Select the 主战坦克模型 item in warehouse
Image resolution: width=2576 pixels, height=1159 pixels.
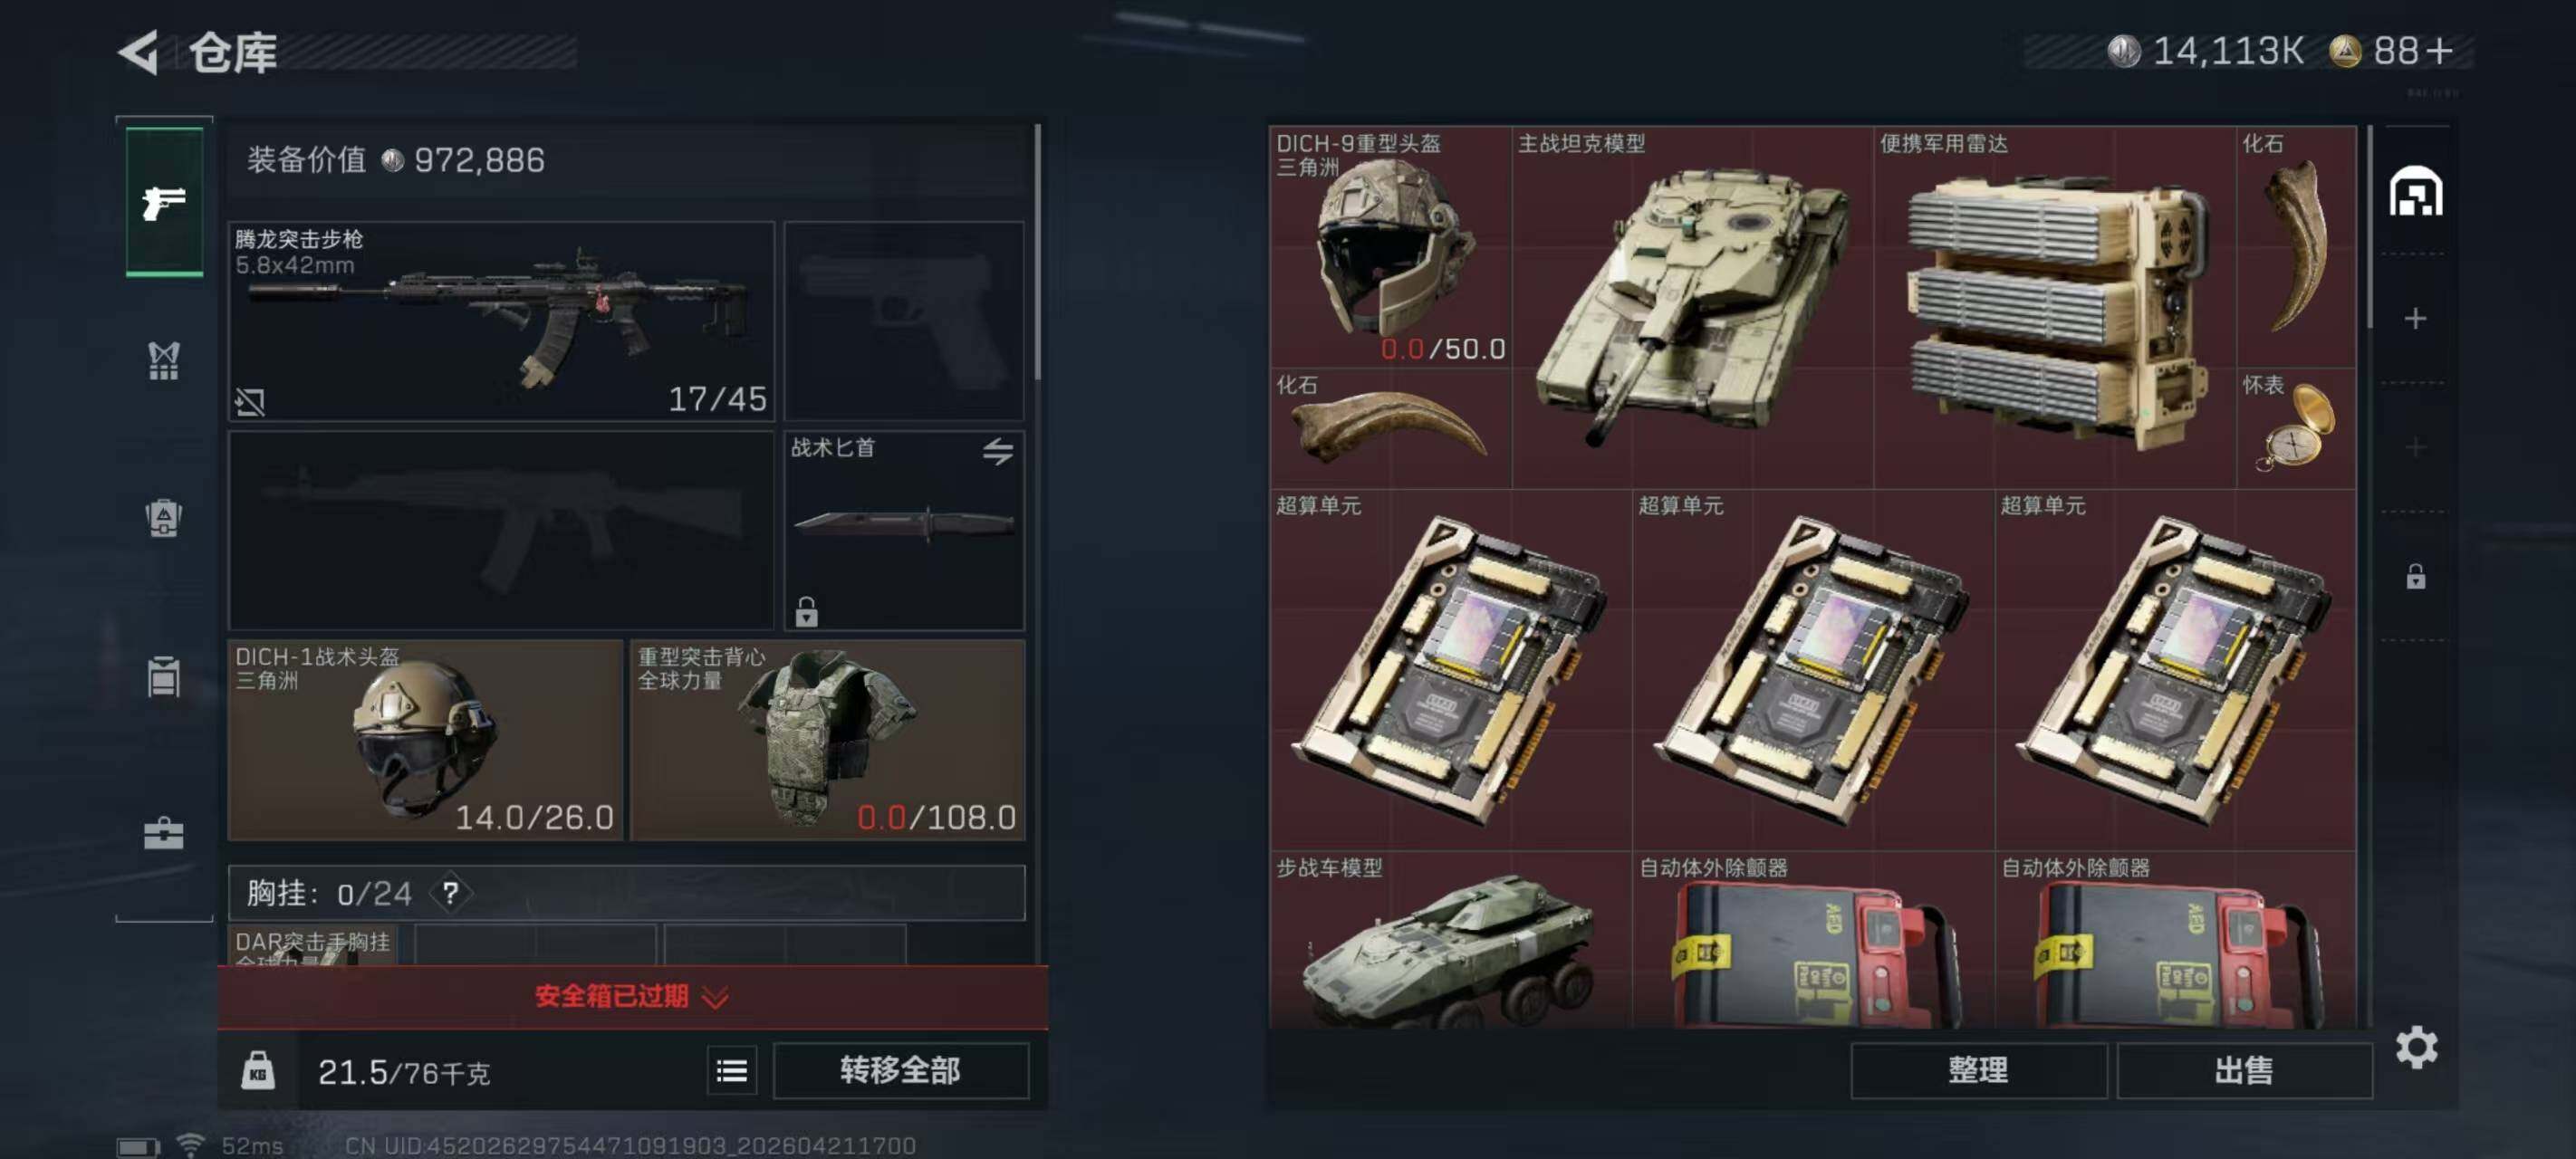(x=1692, y=307)
